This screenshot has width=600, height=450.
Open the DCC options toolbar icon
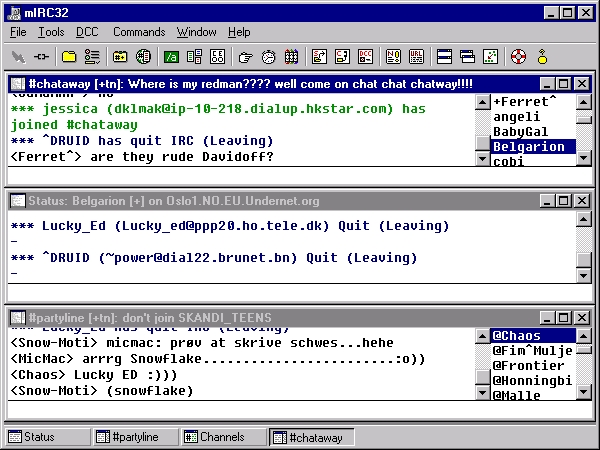[x=365, y=57]
